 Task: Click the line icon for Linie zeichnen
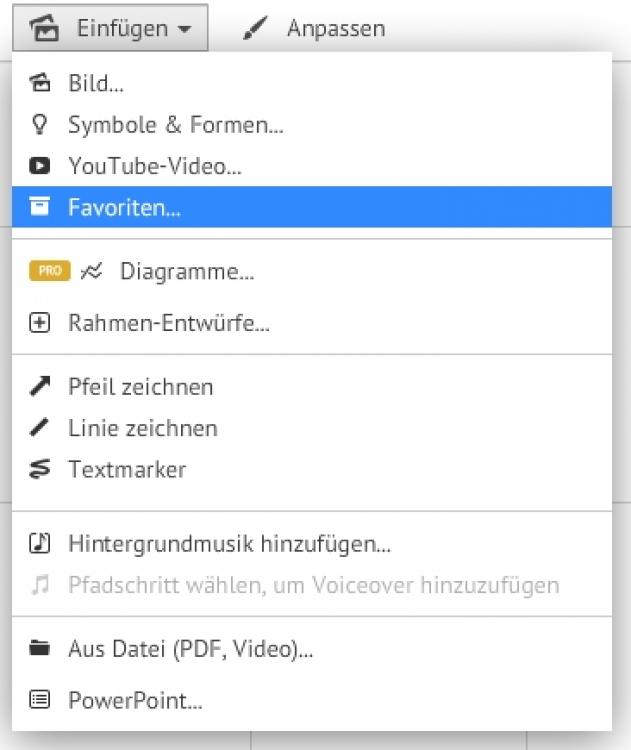pos(40,429)
